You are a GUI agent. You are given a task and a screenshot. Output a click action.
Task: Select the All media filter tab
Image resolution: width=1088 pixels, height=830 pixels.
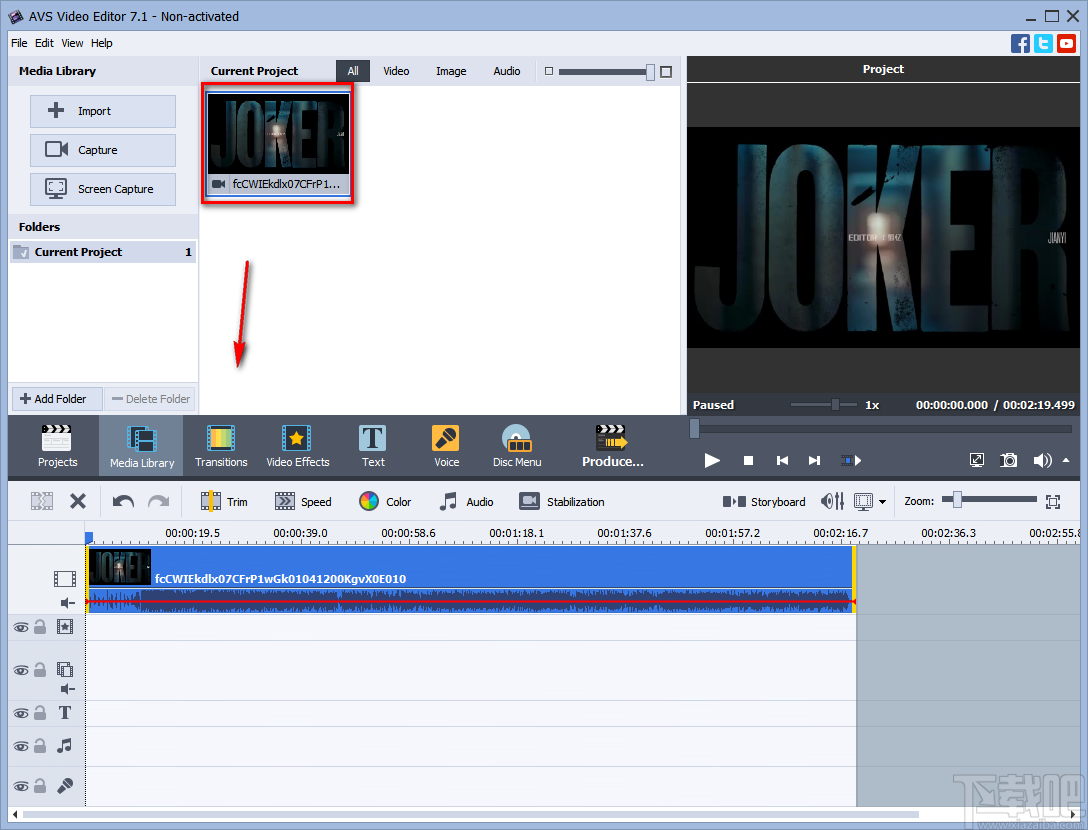pyautogui.click(x=353, y=71)
